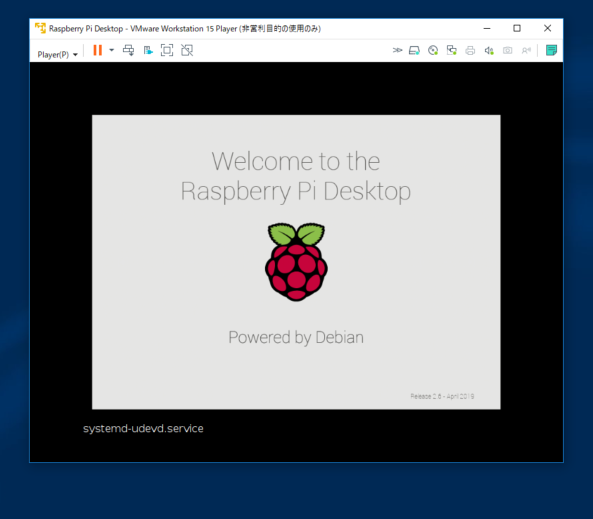
Task: Click the double-arrow devices expand icon
Action: click(x=397, y=50)
